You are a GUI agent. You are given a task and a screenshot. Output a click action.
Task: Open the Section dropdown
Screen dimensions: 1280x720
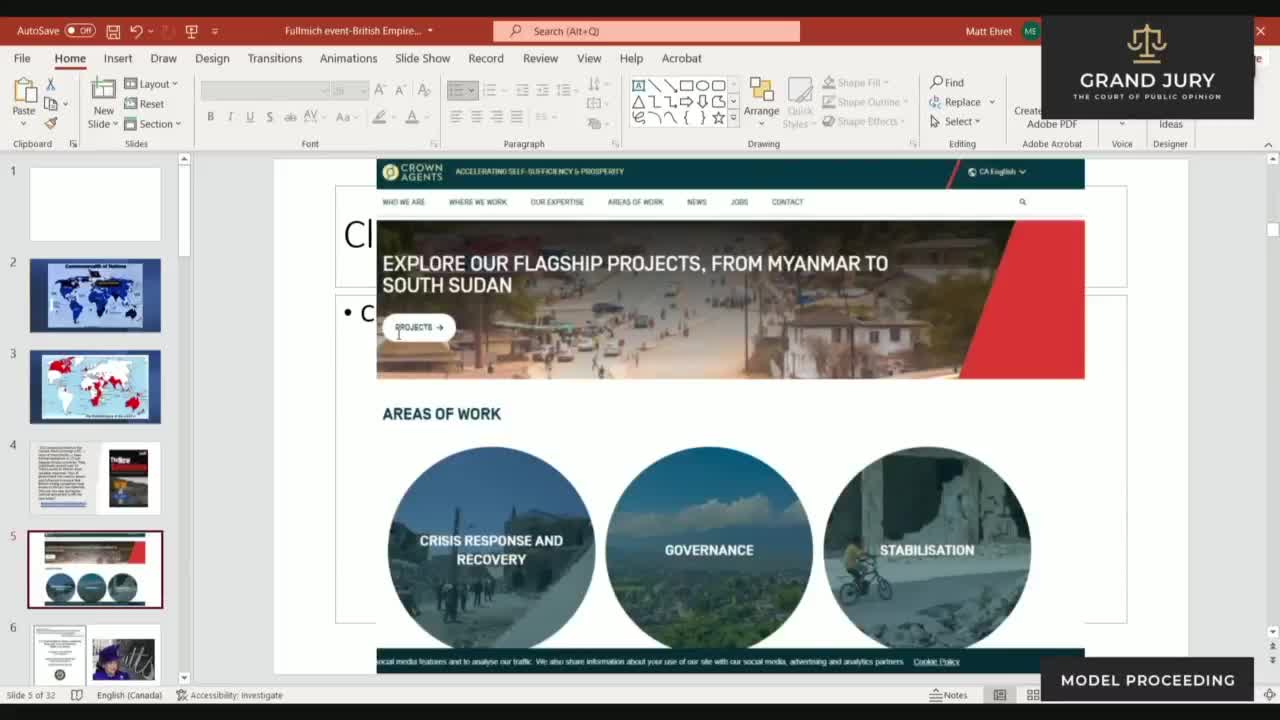[153, 124]
